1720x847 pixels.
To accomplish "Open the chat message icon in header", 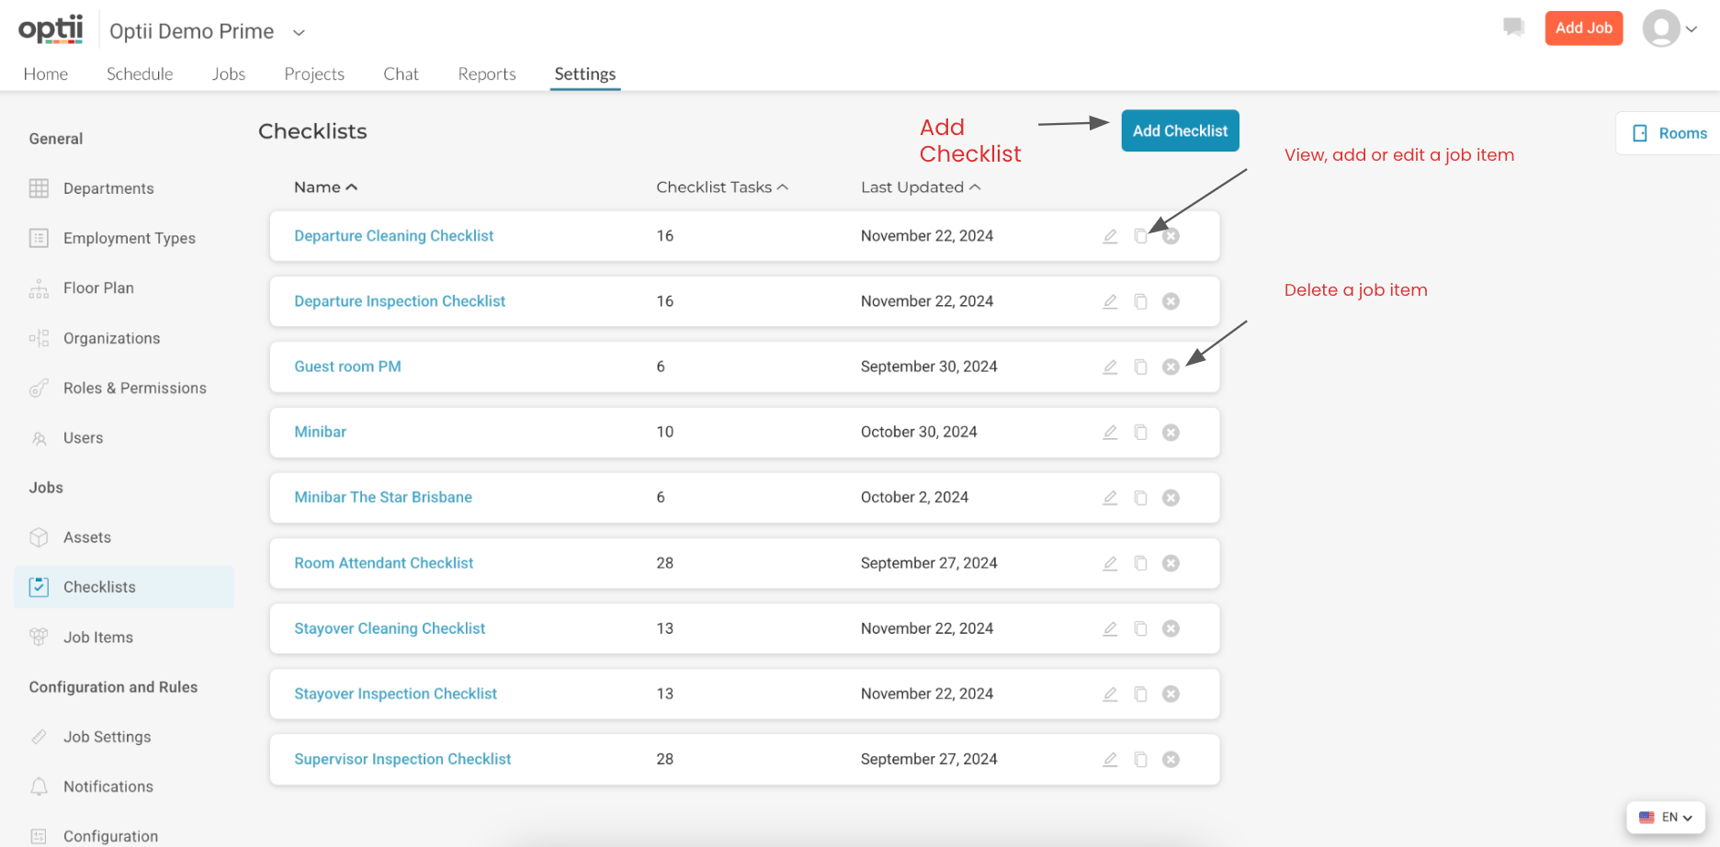I will tap(1513, 28).
